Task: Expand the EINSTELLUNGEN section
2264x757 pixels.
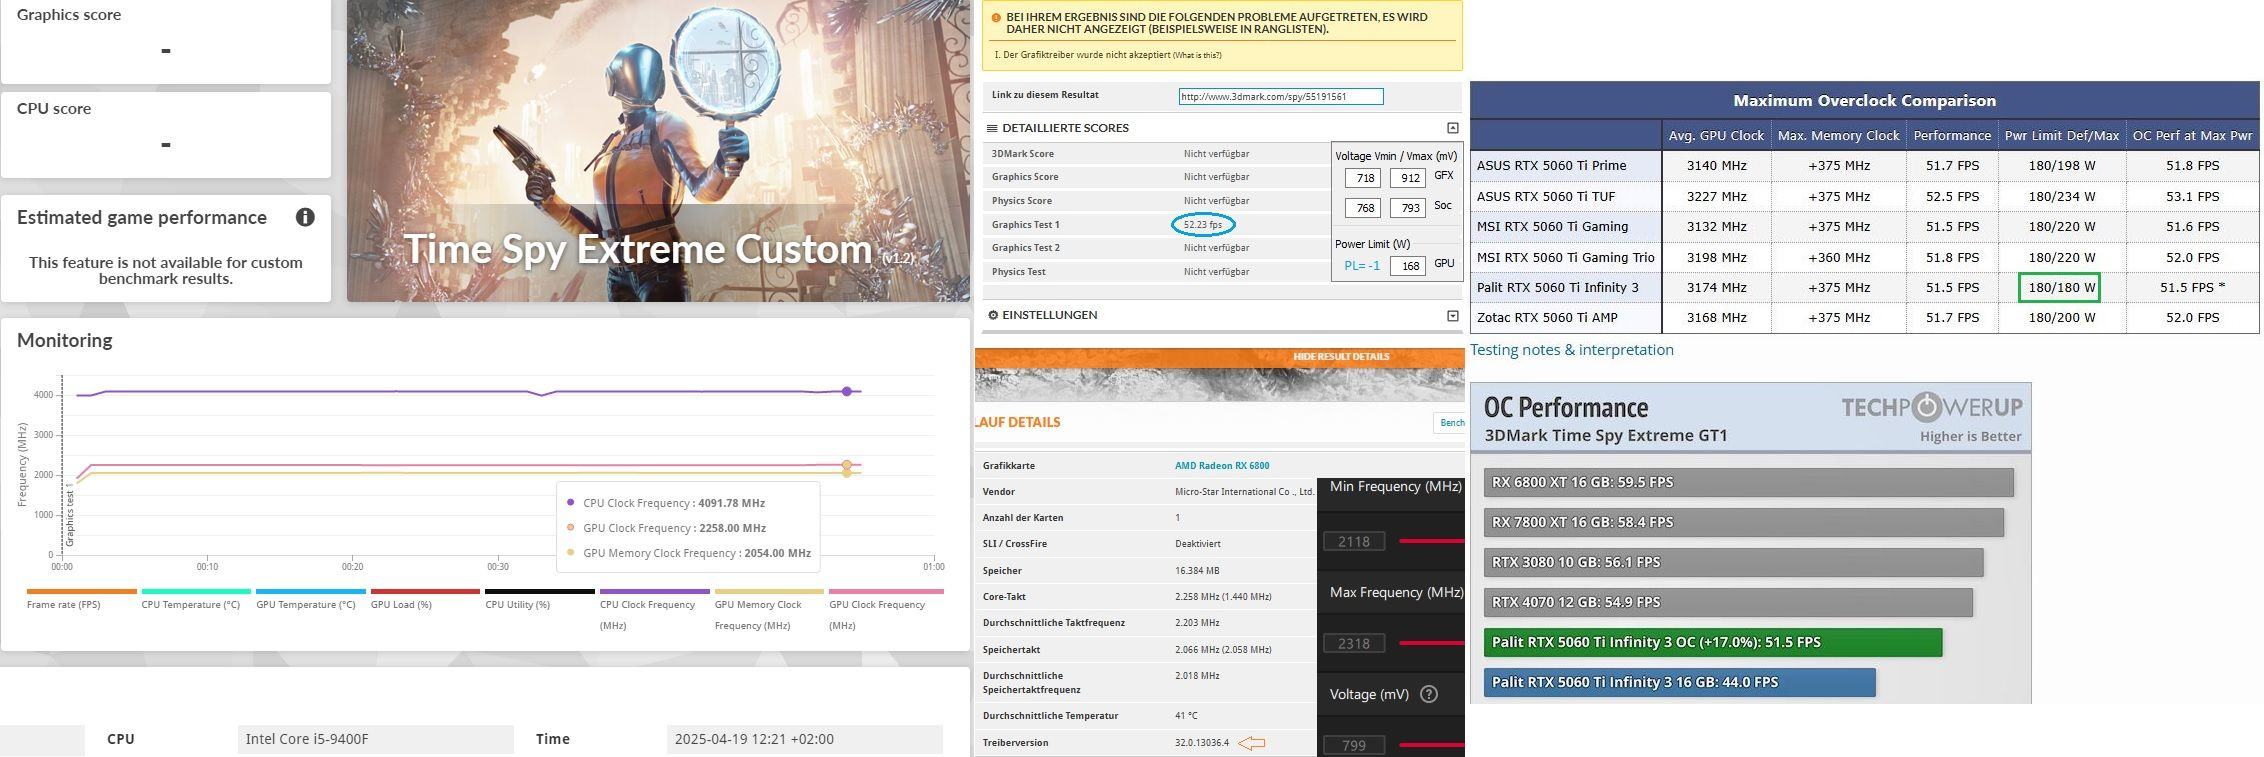Action: coord(1453,316)
